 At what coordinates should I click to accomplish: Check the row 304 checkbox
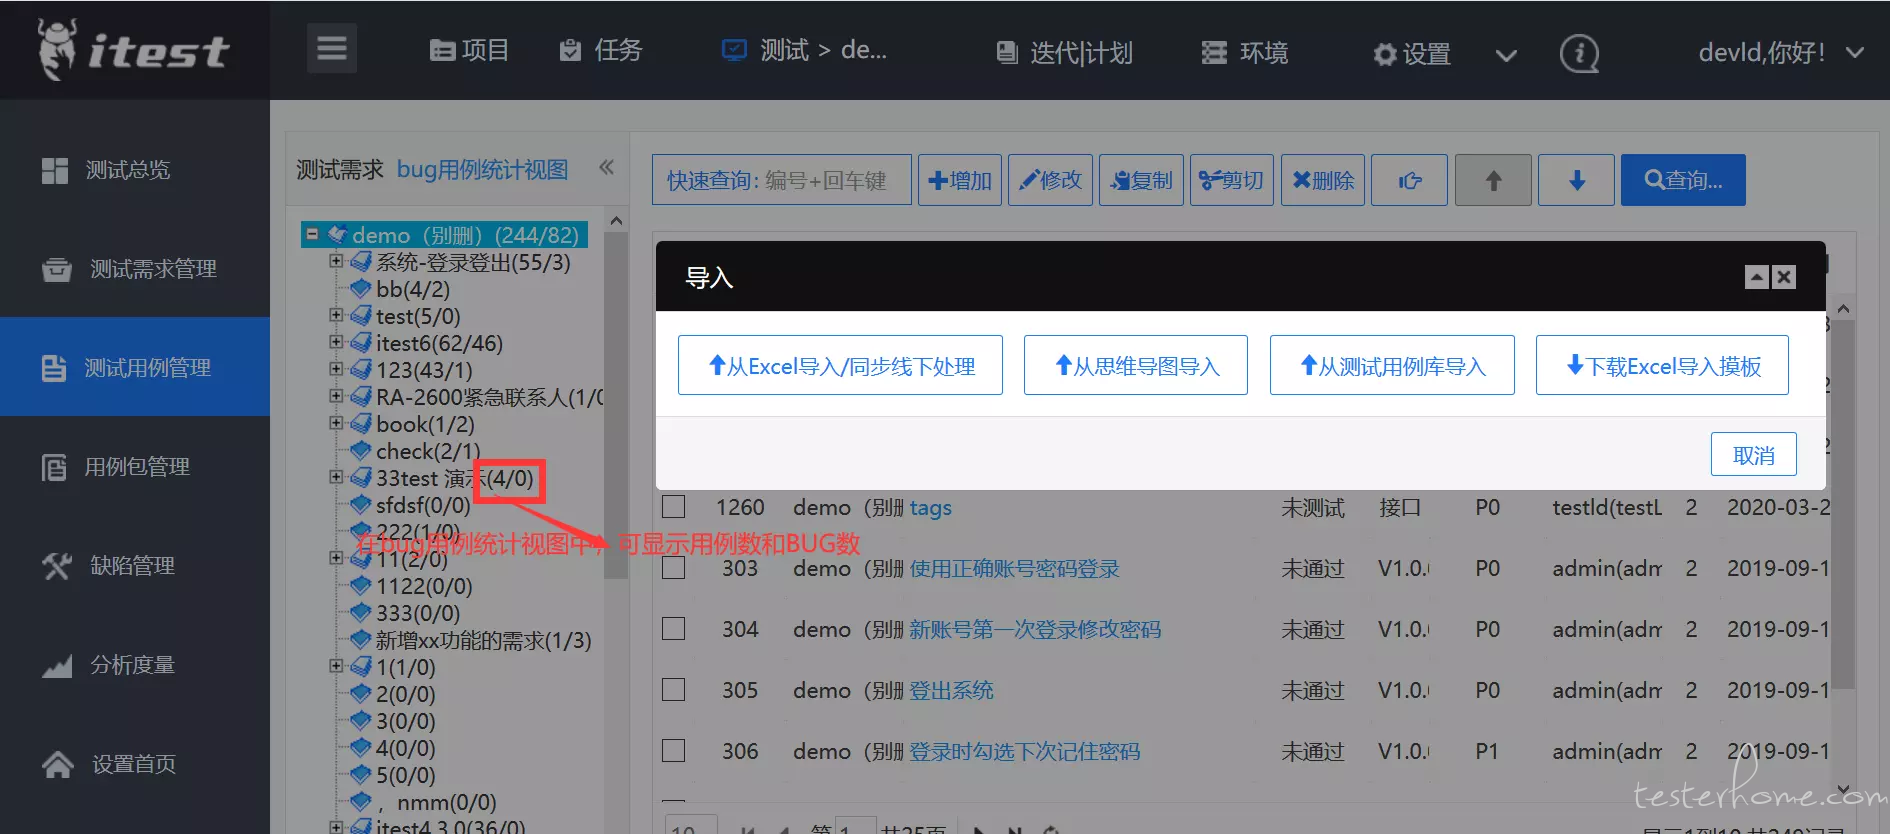[x=674, y=629]
